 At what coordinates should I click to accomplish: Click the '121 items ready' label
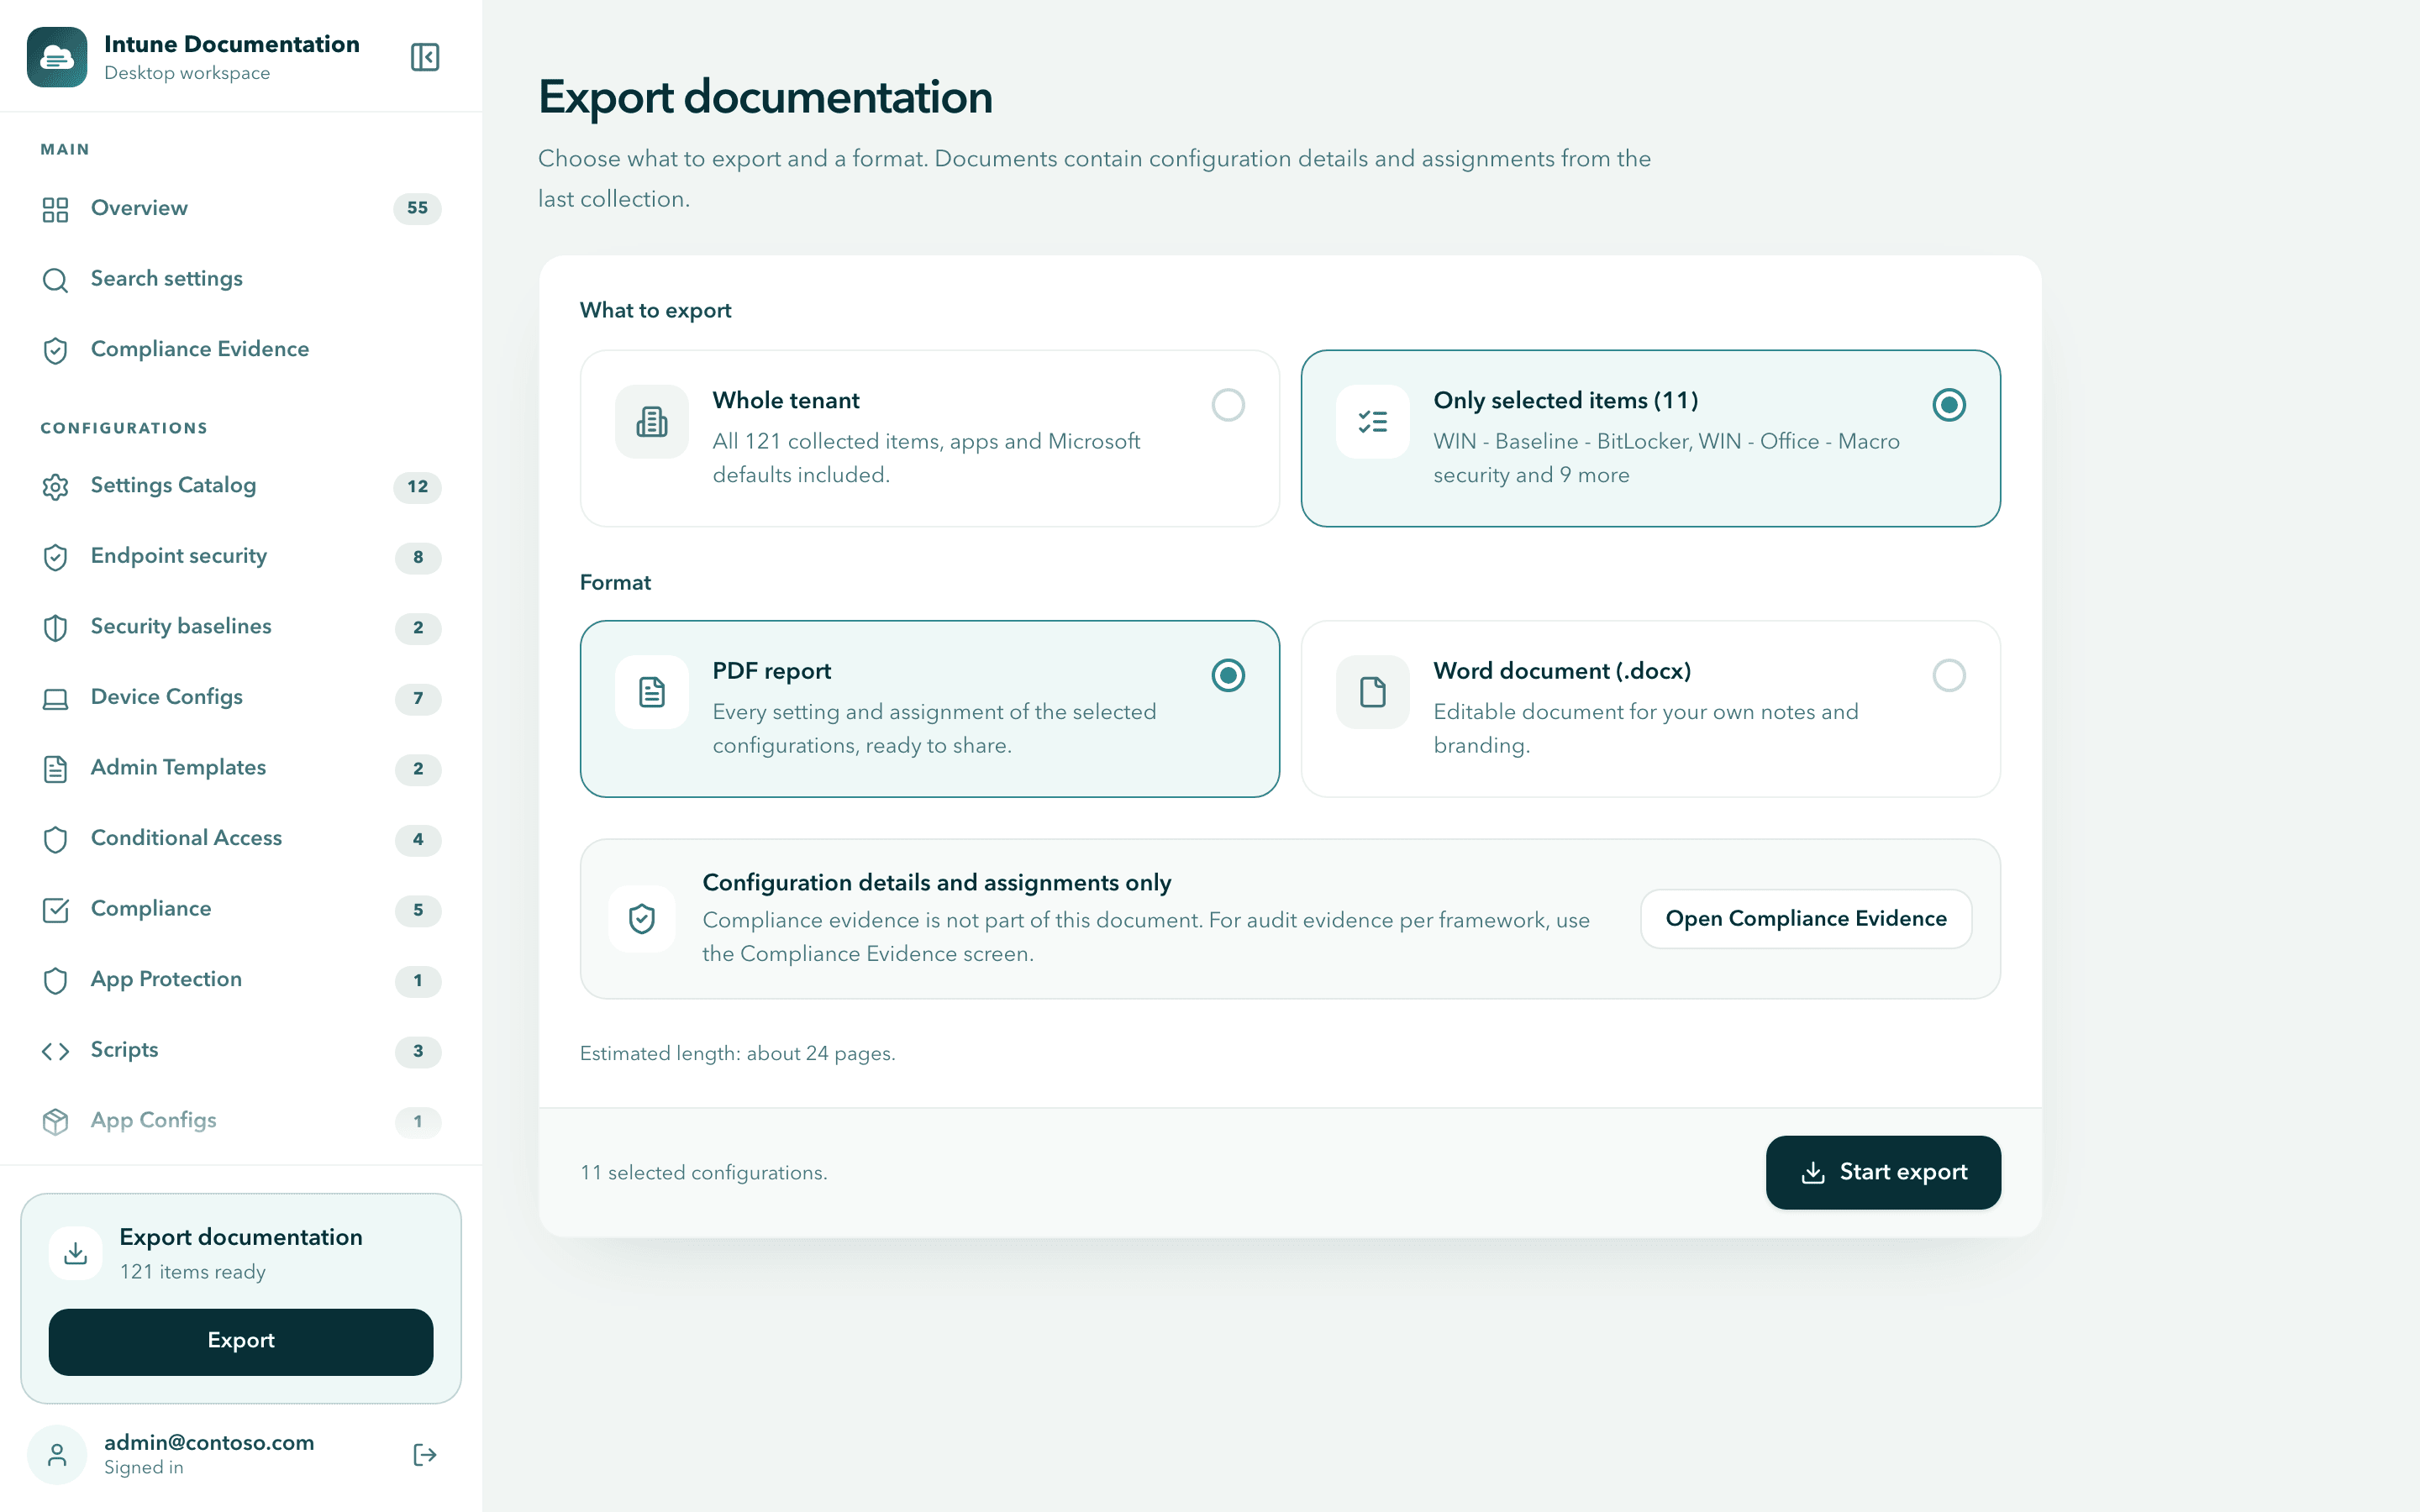193,1272
